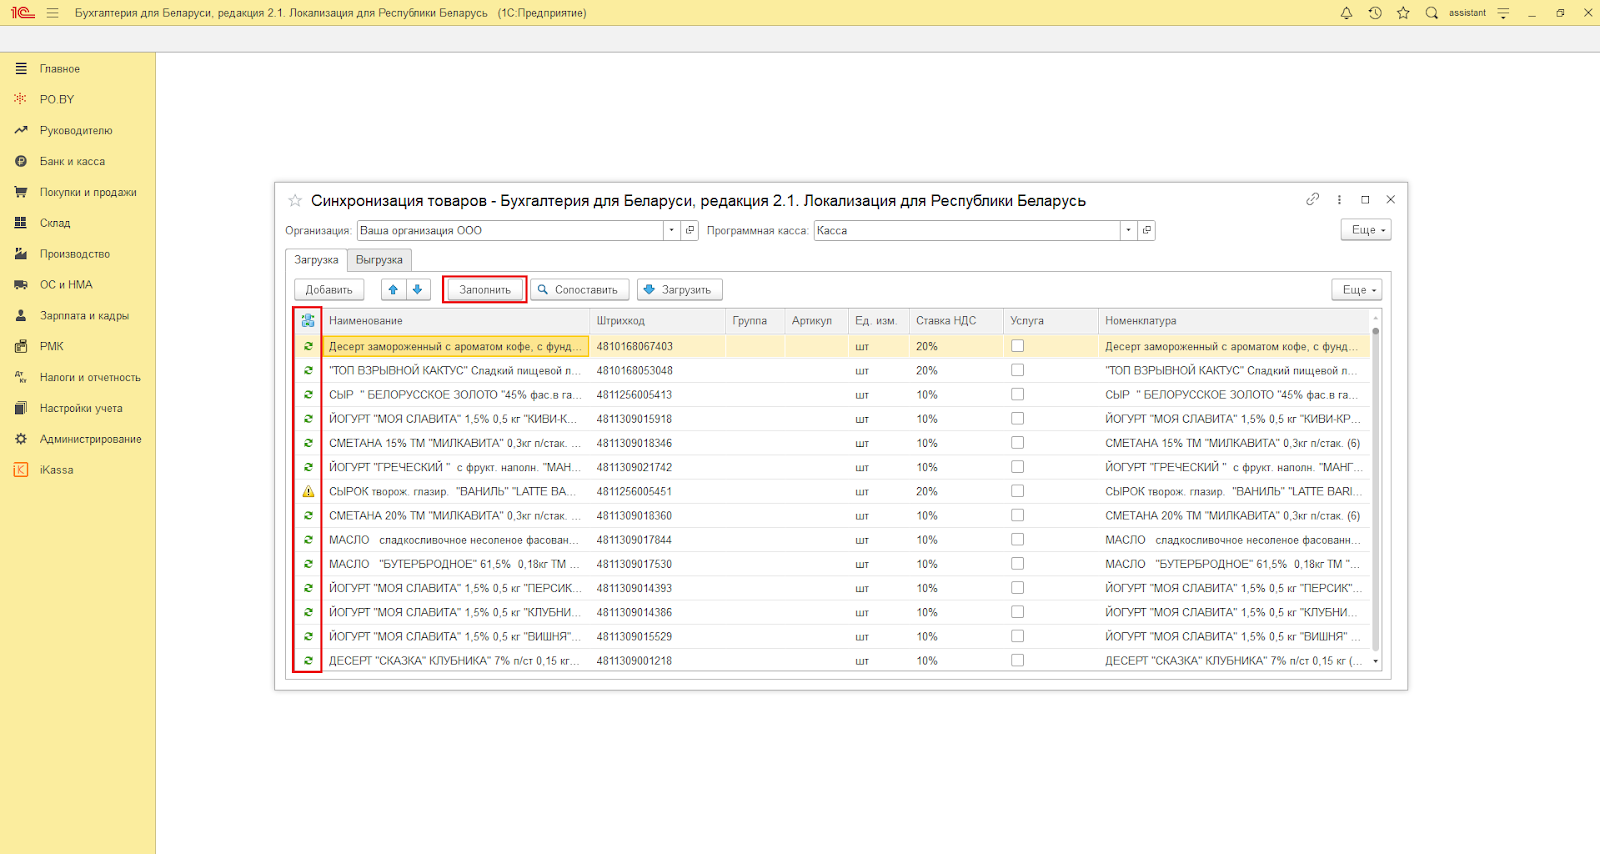Click the status column header icon
This screenshot has height=854, width=1600.
click(x=308, y=321)
